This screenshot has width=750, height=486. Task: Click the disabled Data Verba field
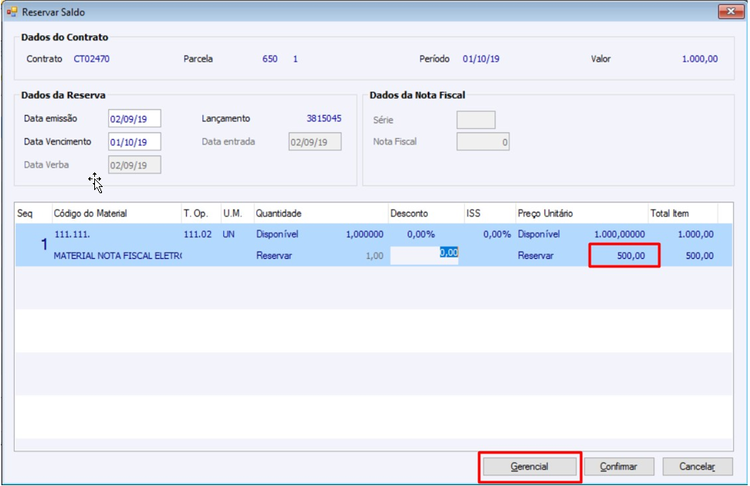134,165
